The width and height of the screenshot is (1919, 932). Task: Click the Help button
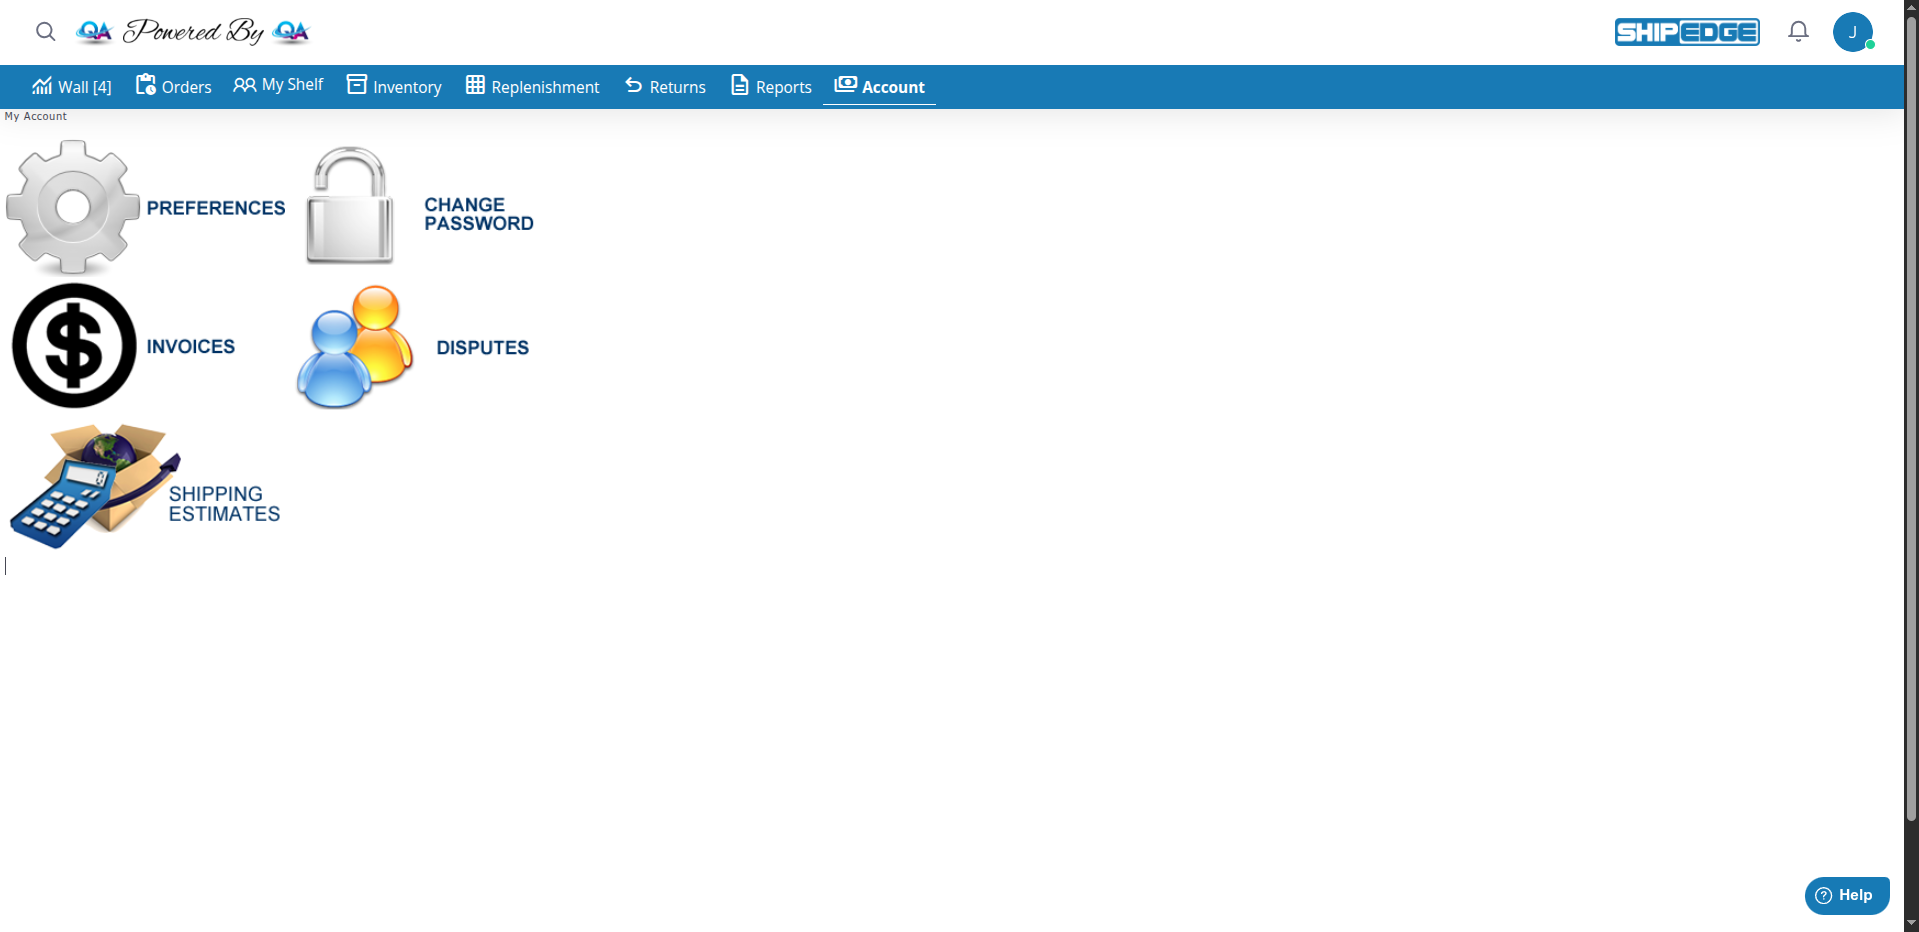pos(1845,895)
